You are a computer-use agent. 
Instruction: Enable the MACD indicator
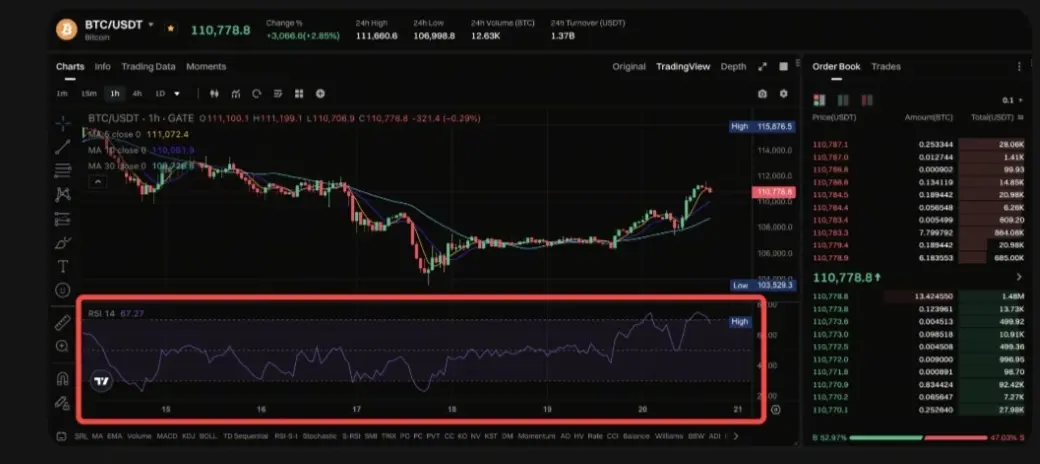(x=166, y=436)
